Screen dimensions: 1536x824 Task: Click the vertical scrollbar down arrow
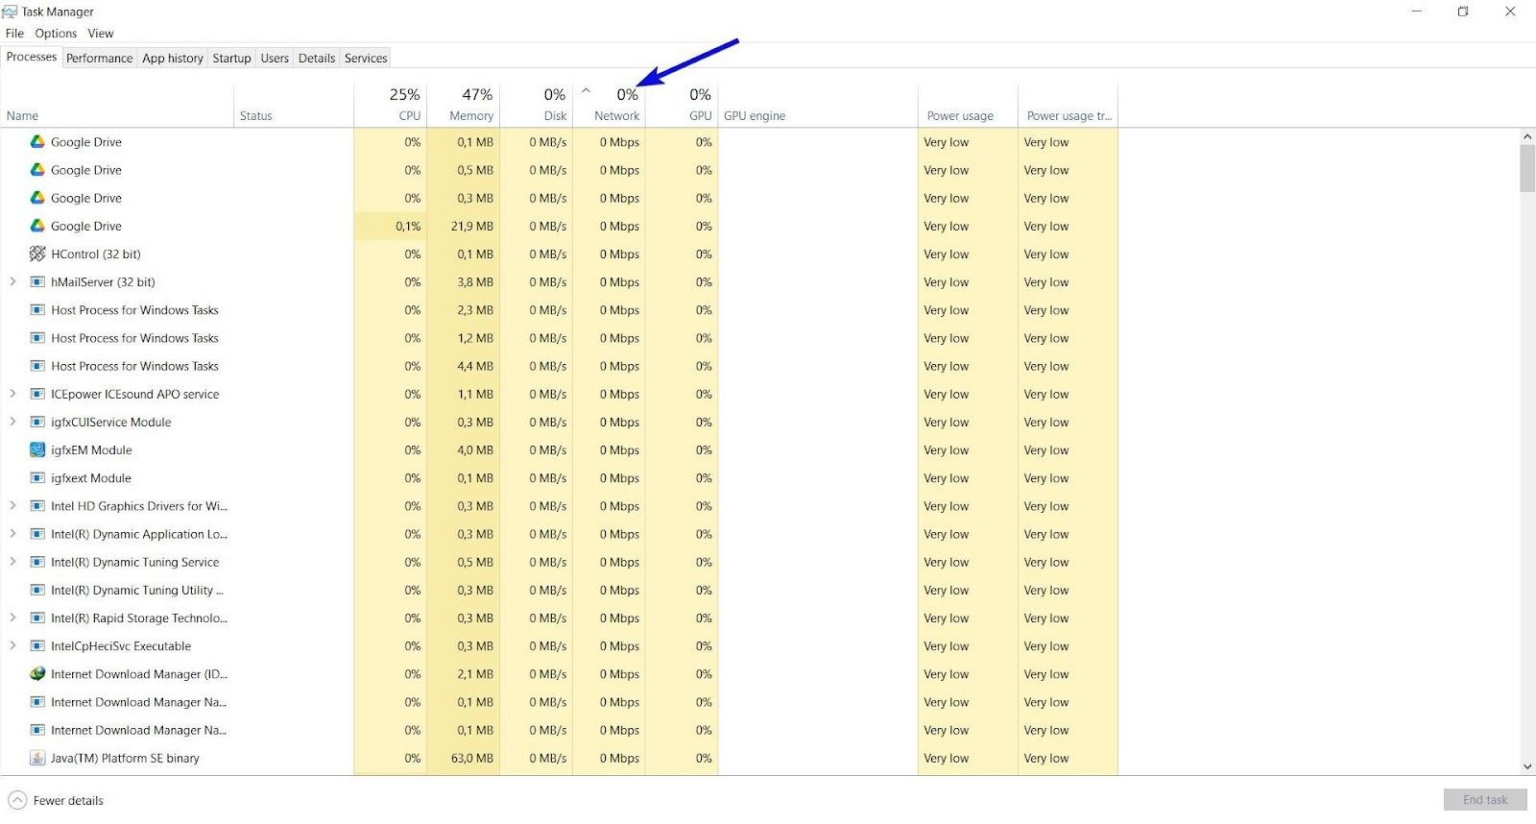pos(1527,767)
